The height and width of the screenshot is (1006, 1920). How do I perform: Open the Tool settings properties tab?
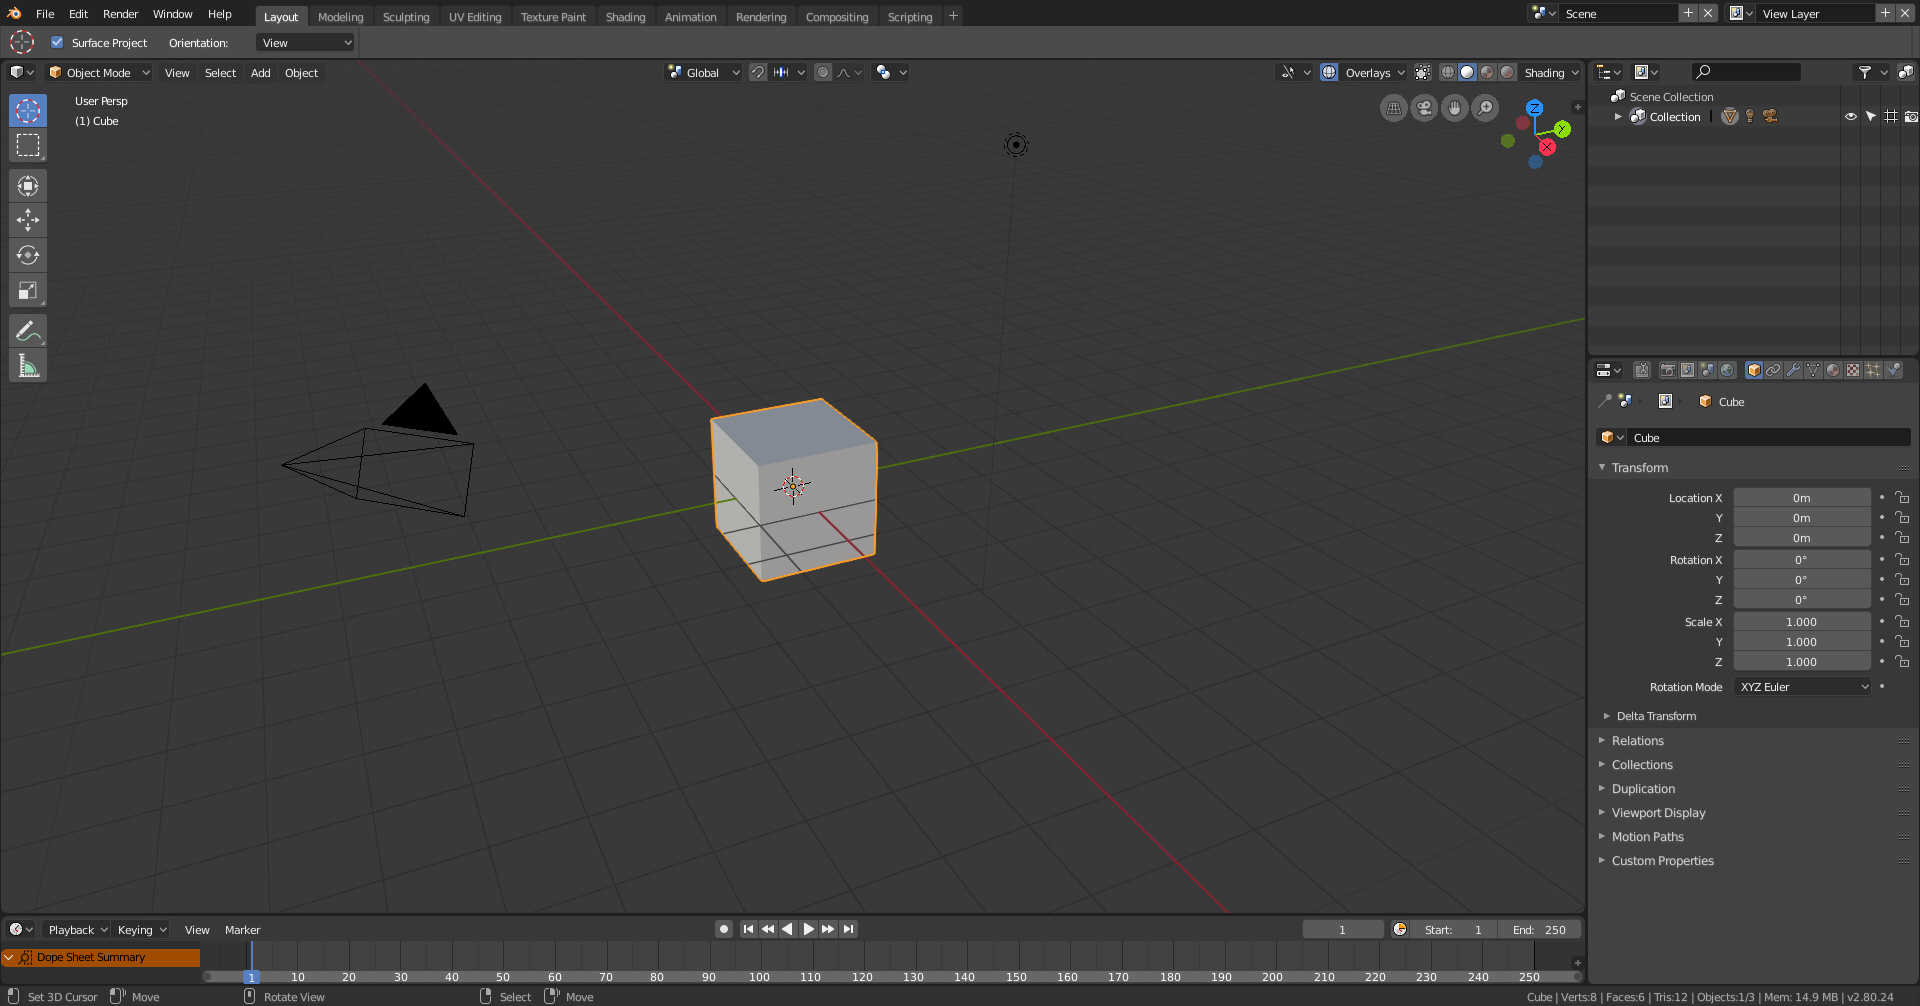pyautogui.click(x=1642, y=370)
